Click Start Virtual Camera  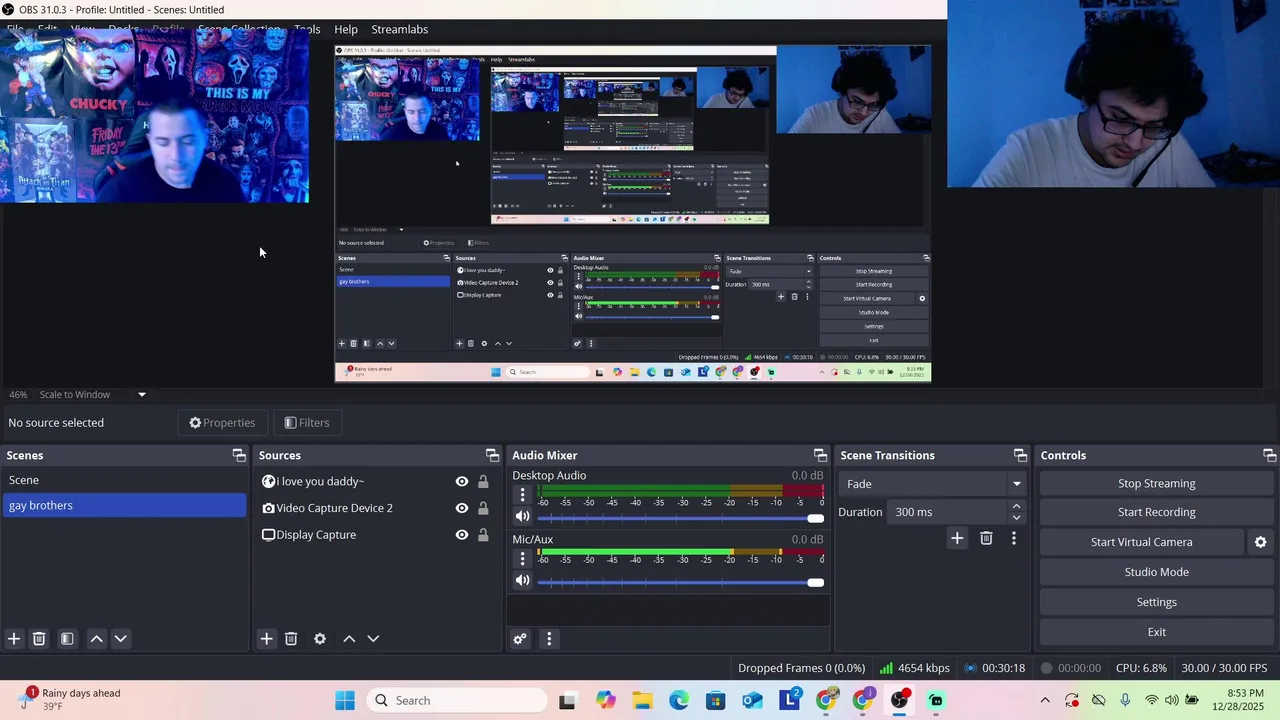click(1142, 542)
